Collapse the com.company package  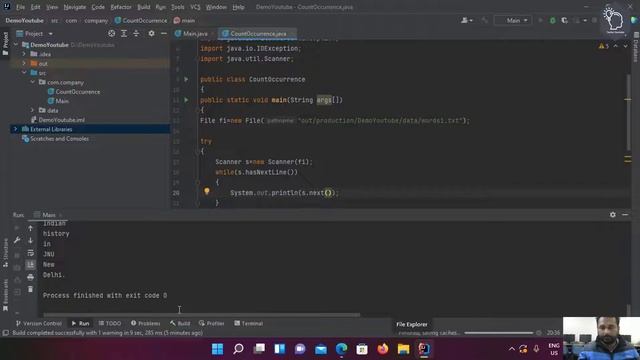click(x=32, y=82)
